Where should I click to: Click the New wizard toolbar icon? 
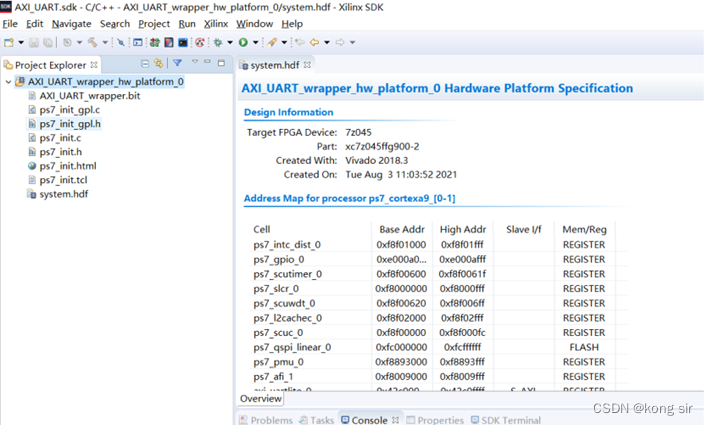tap(9, 42)
